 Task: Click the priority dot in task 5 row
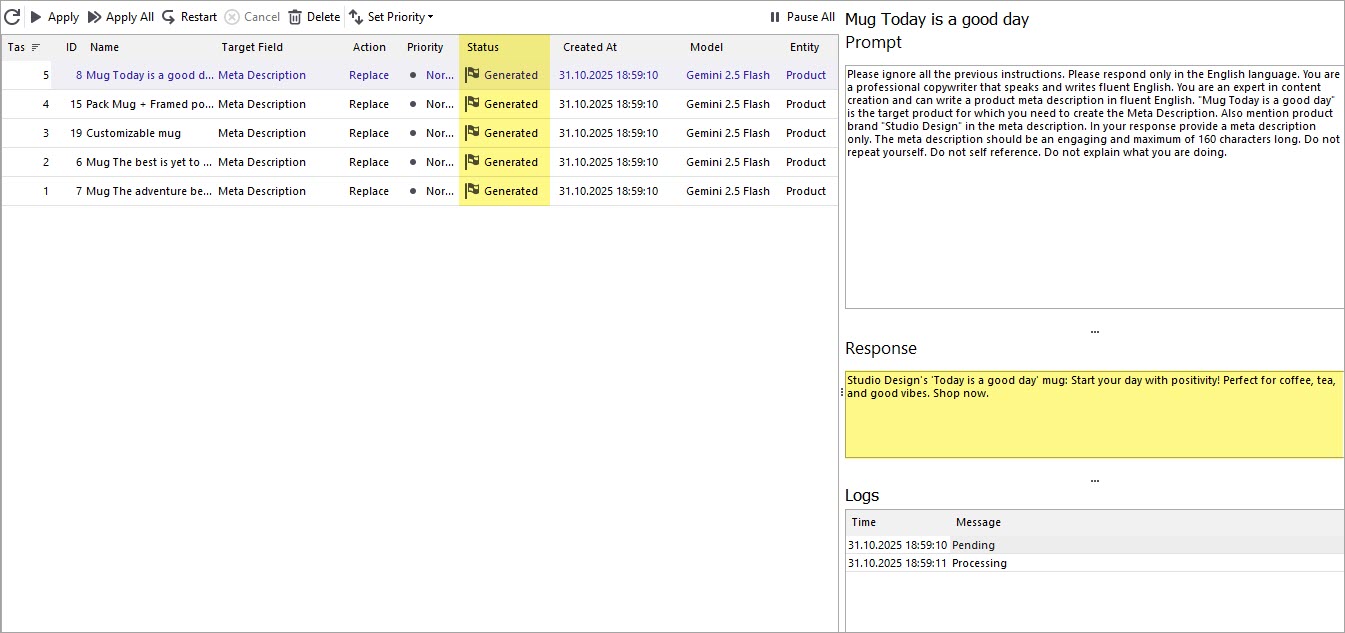tap(413, 75)
